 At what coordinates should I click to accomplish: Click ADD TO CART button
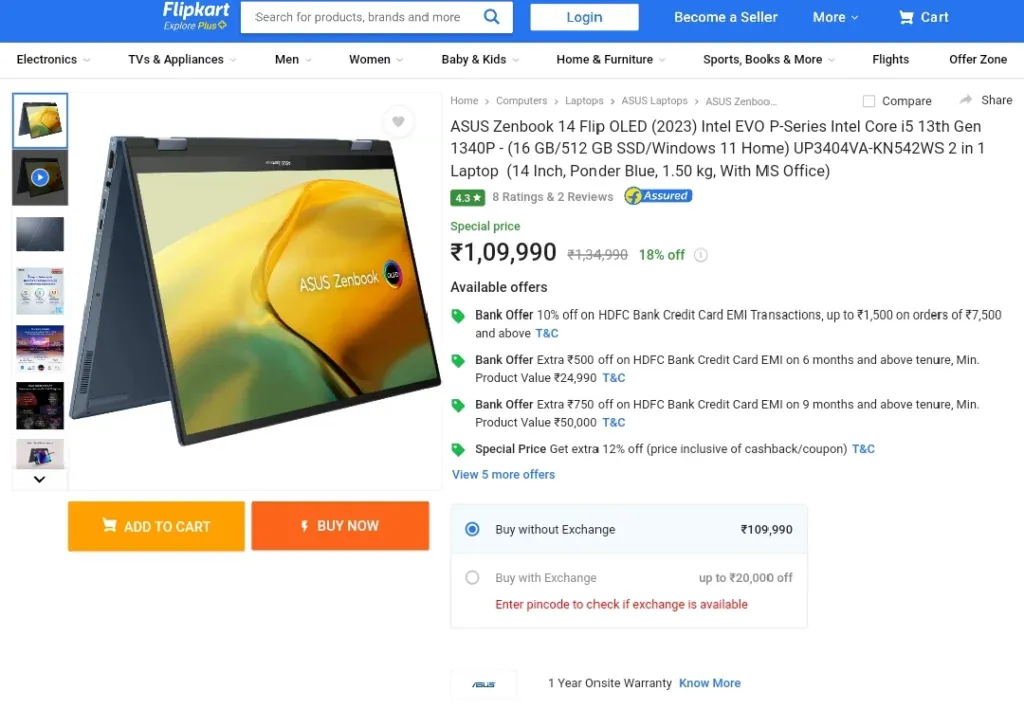[x=156, y=526]
